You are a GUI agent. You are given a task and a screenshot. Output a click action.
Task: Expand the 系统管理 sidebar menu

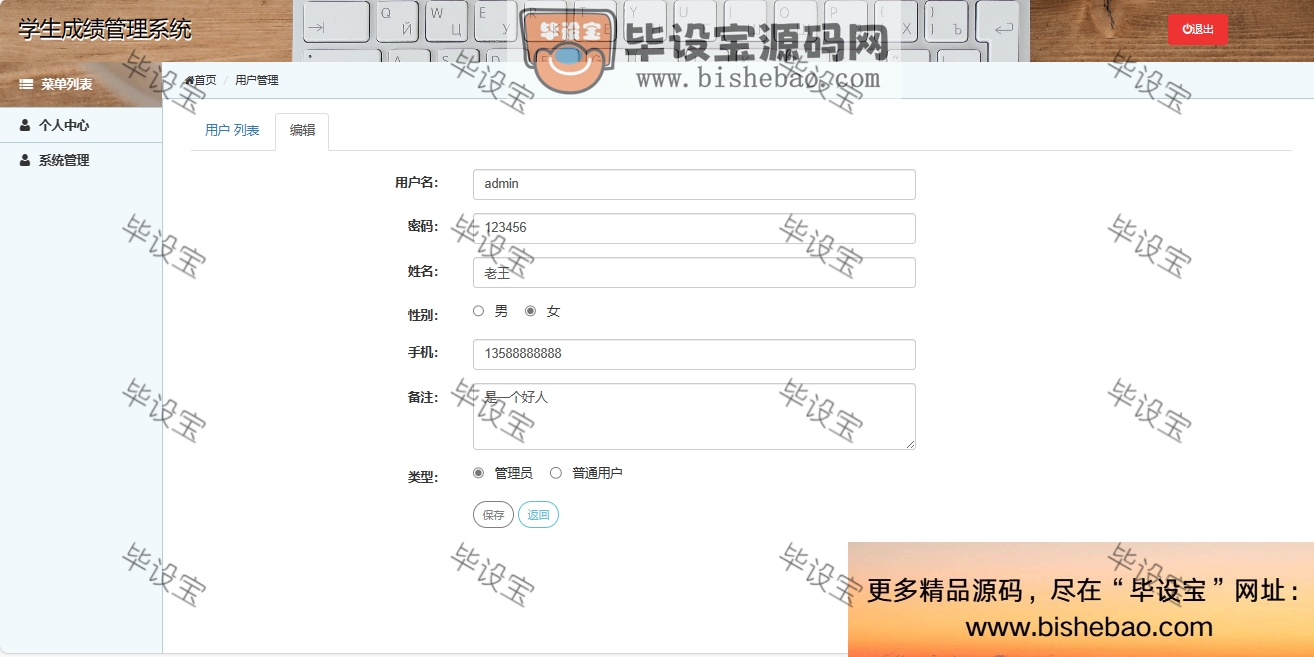tap(64, 160)
